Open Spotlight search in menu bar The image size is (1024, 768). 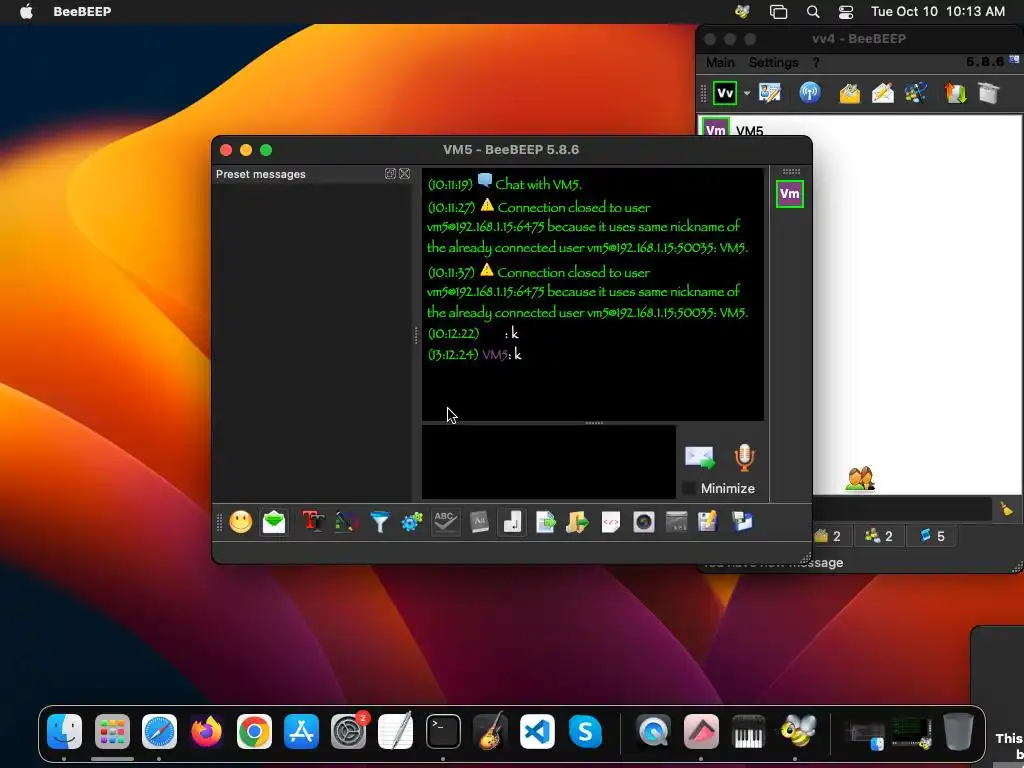[812, 11]
